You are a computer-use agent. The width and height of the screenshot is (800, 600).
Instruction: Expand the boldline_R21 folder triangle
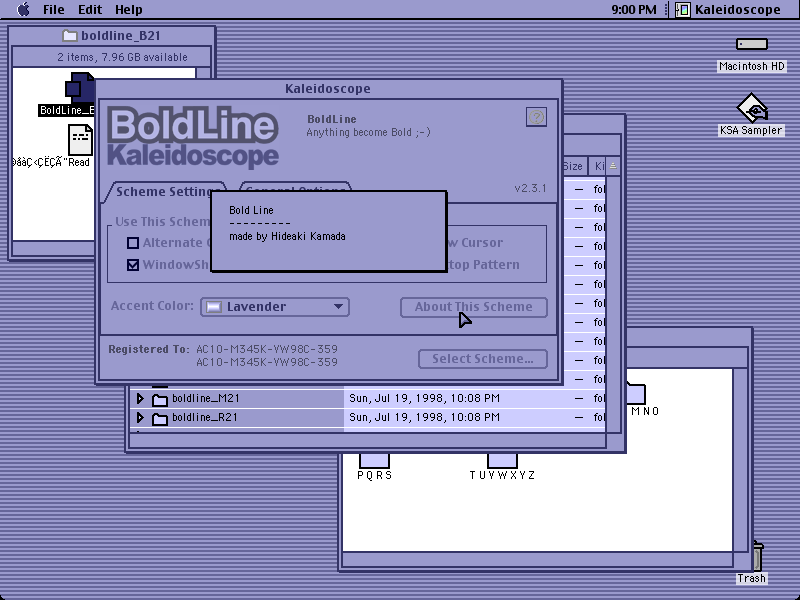click(140, 417)
